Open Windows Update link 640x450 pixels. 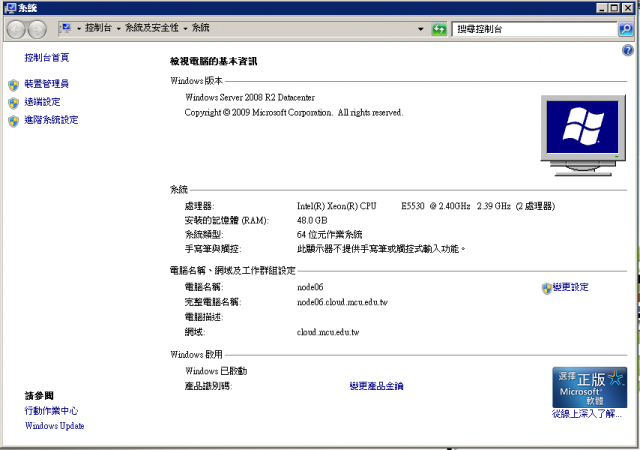tap(54, 426)
